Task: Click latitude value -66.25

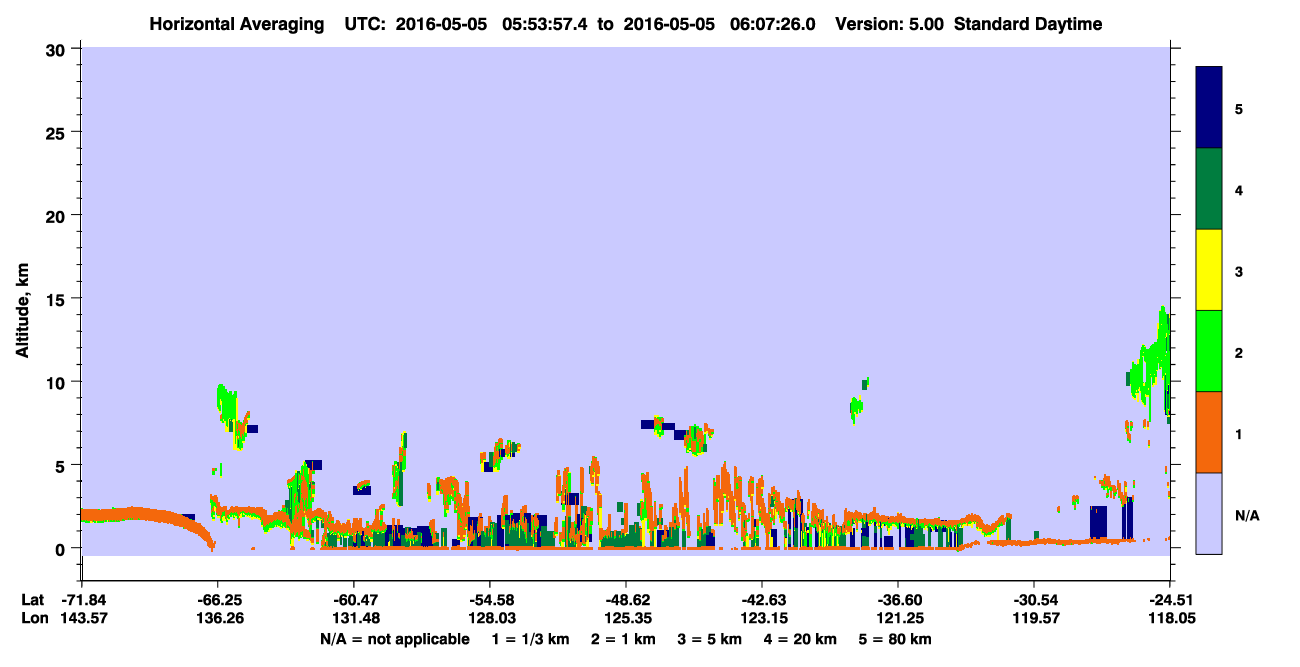Action: pyautogui.click(x=217, y=600)
